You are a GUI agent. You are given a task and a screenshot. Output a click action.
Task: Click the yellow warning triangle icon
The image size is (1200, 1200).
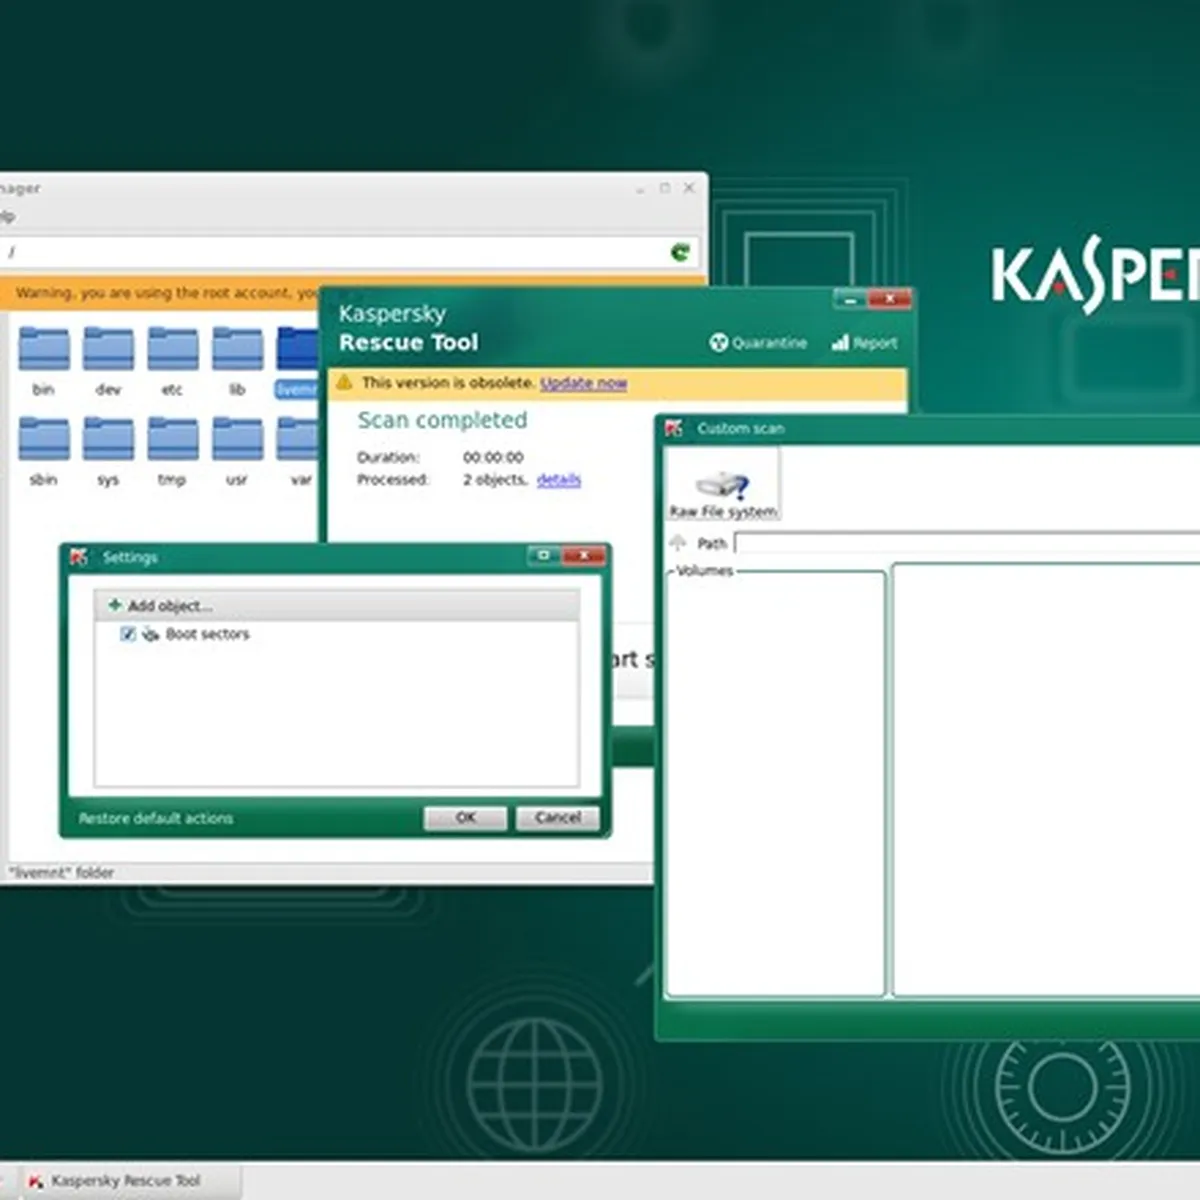[345, 382]
